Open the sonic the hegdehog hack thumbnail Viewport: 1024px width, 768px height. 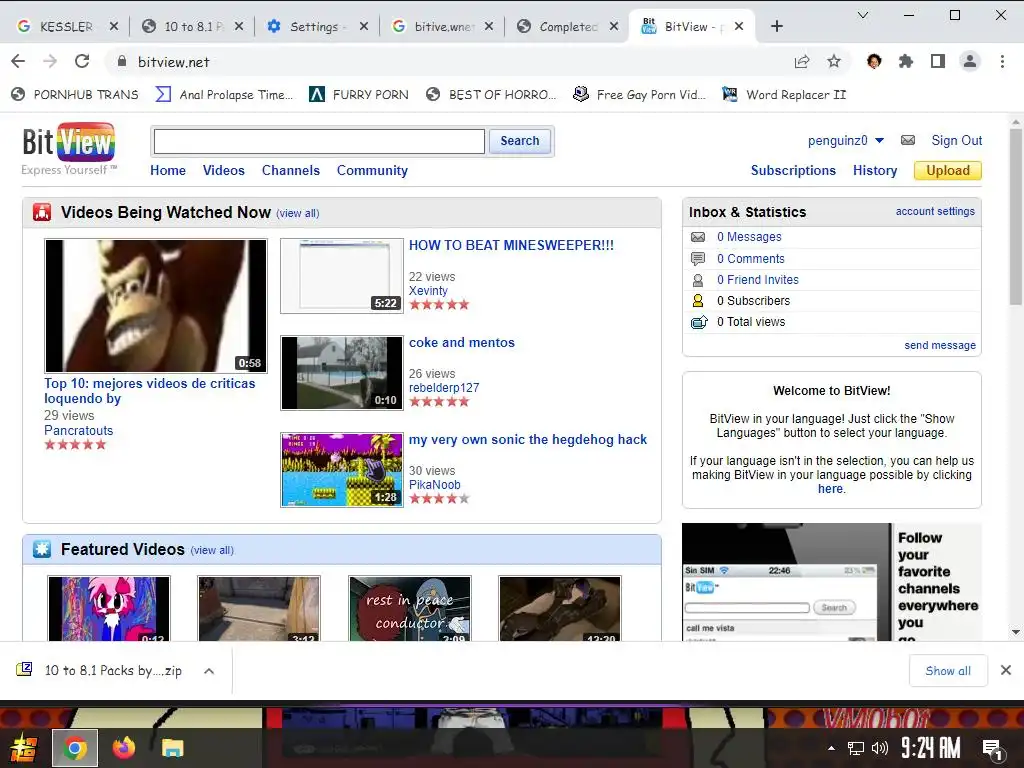click(342, 470)
